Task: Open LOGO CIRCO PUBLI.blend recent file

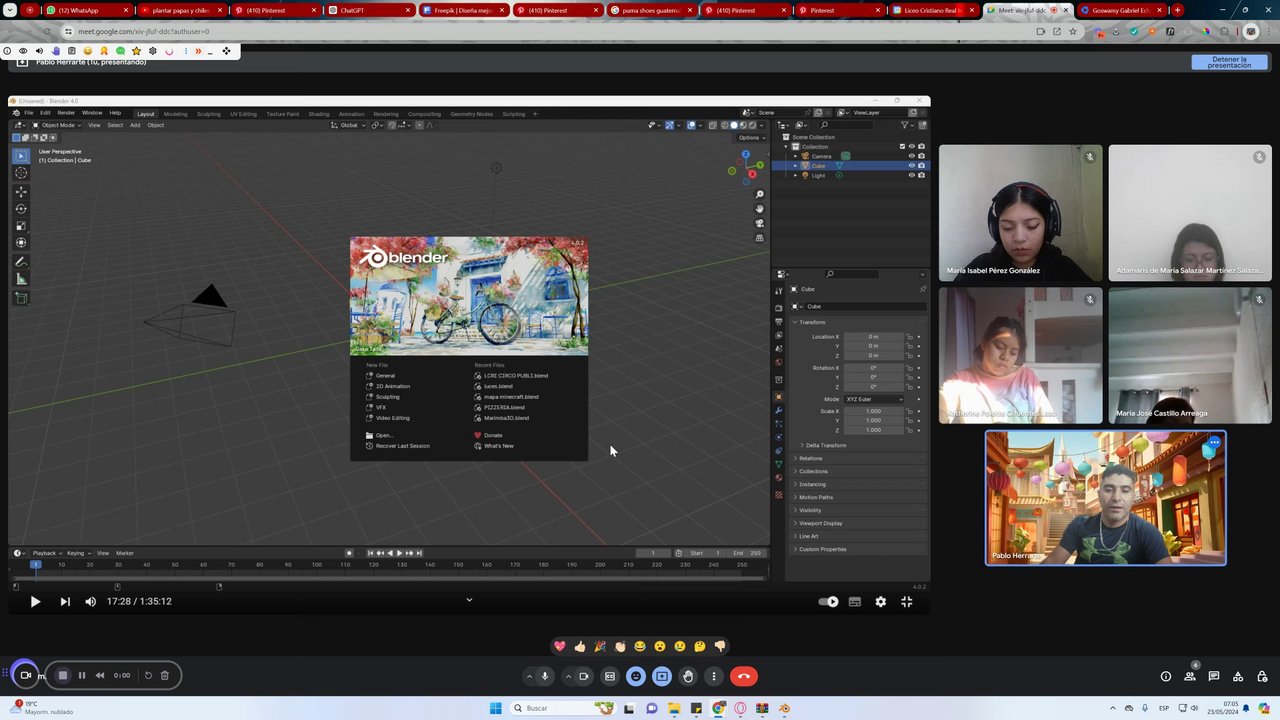Action: pos(510,376)
